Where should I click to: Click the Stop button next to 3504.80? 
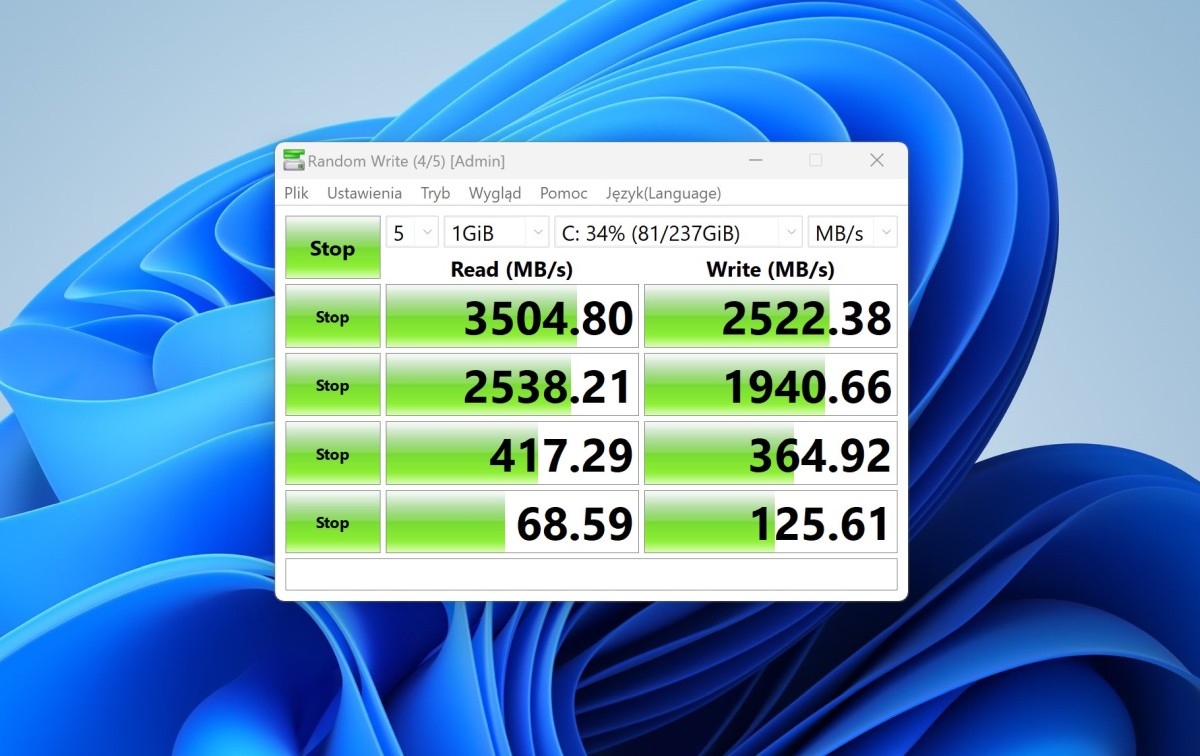coord(332,317)
